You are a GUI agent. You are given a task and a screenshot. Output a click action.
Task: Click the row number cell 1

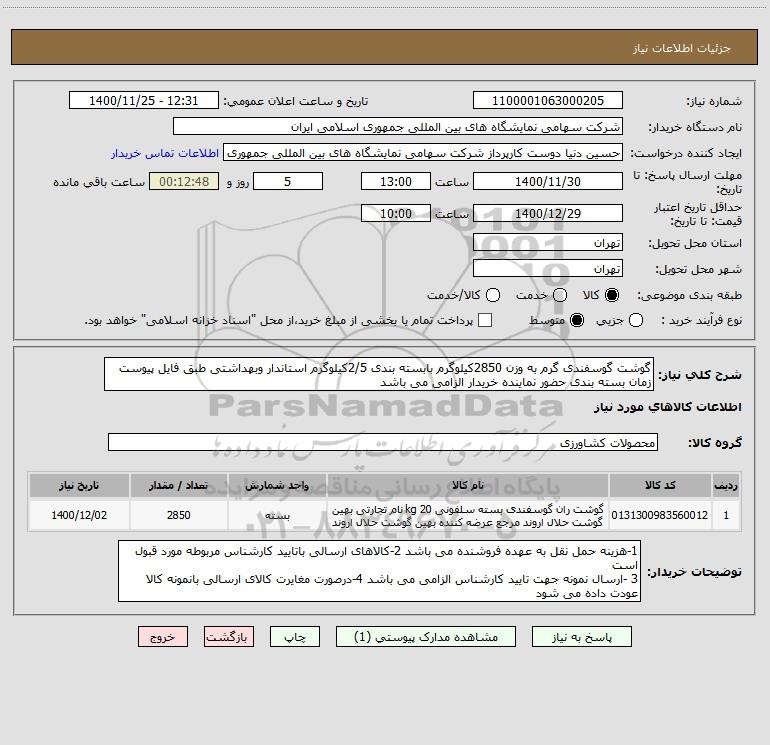pyautogui.click(x=726, y=515)
